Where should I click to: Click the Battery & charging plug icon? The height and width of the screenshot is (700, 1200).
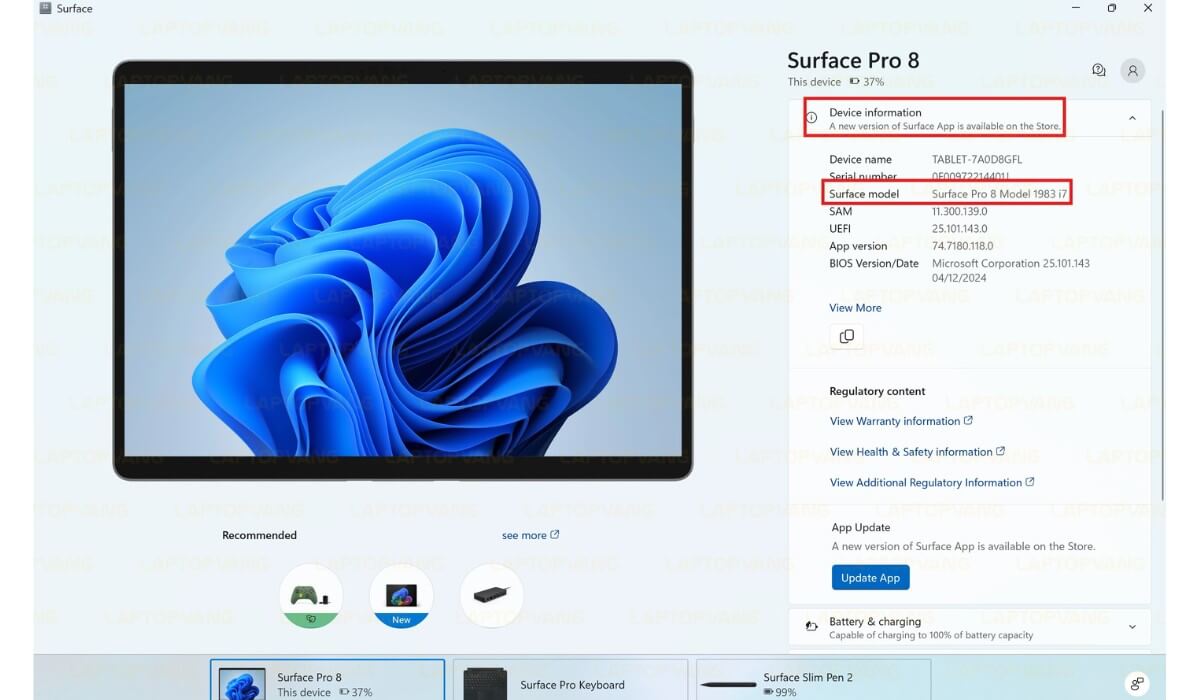(x=812, y=628)
